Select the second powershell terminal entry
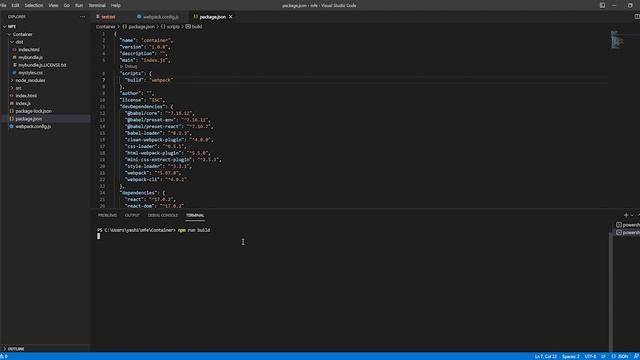 coord(628,233)
